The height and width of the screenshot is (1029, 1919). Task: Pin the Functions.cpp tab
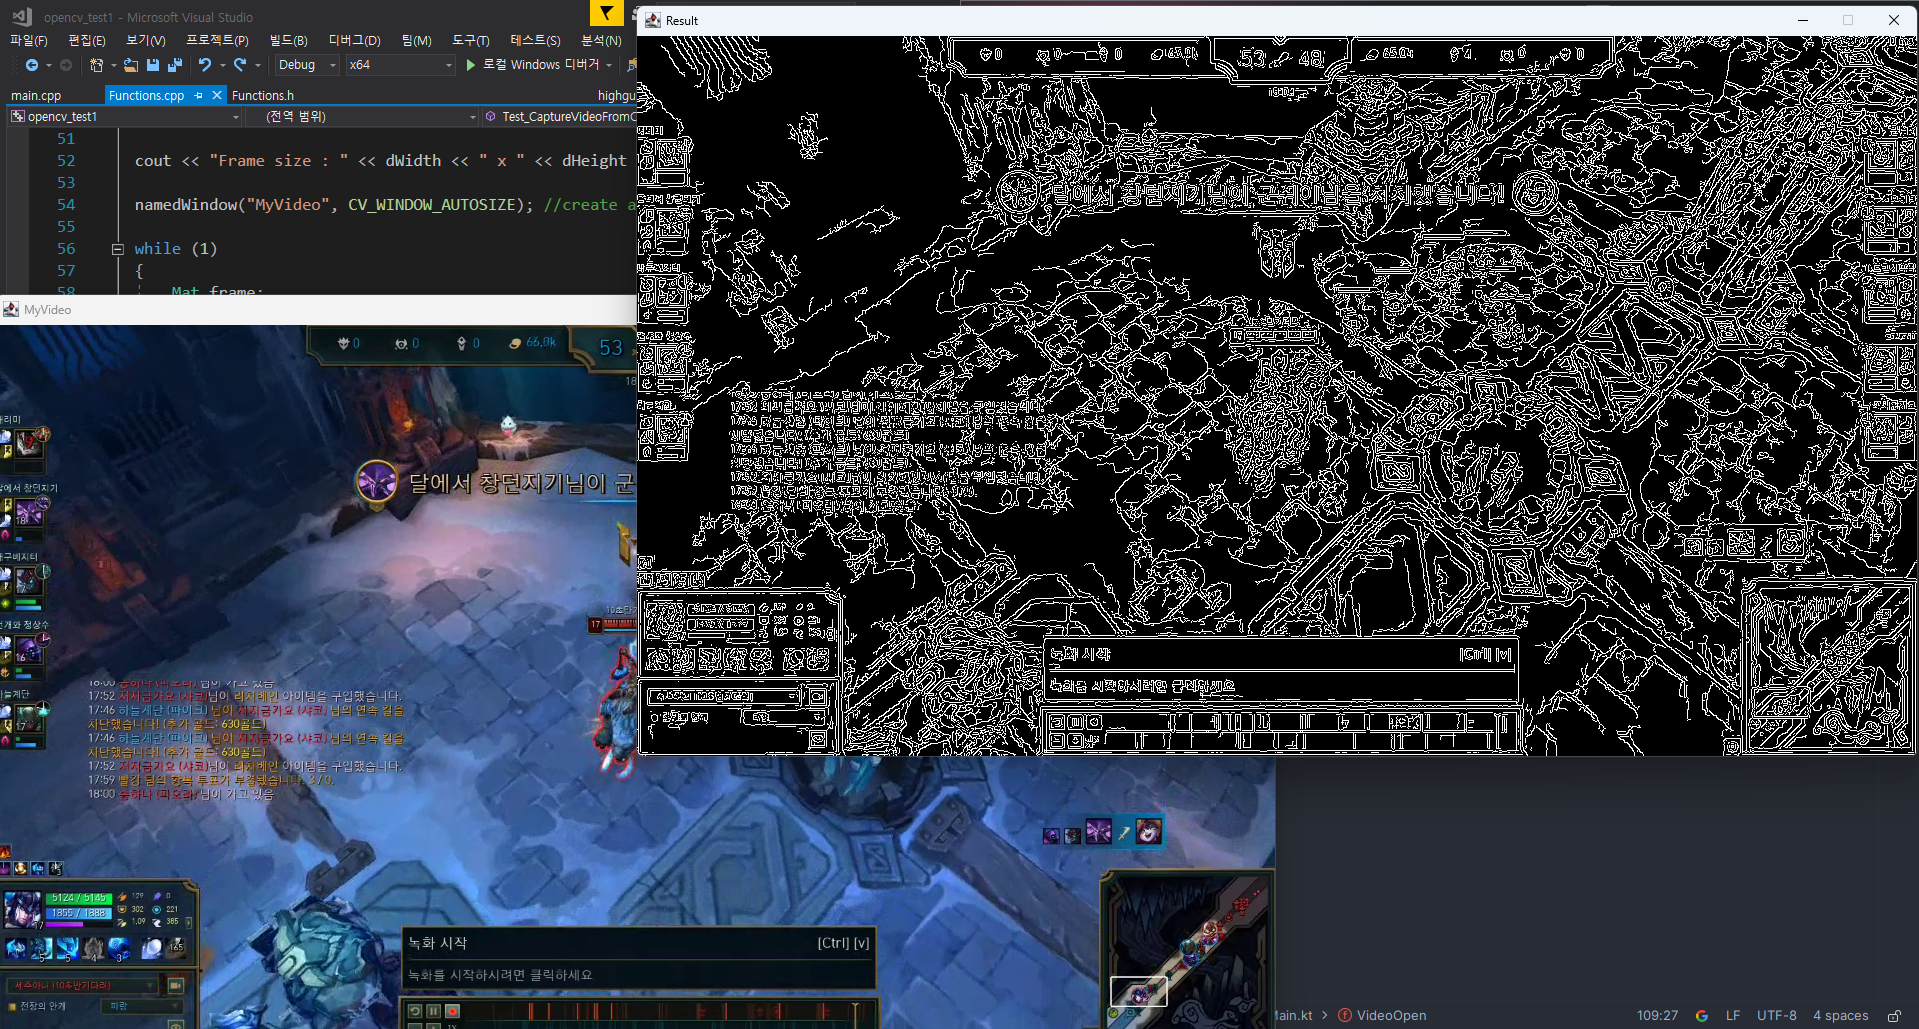[x=199, y=96]
